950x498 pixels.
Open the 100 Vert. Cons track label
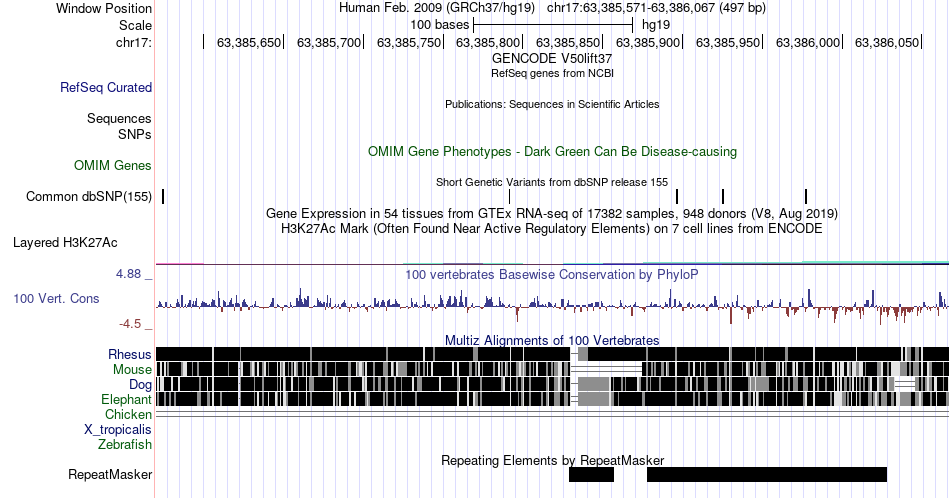coord(56,298)
